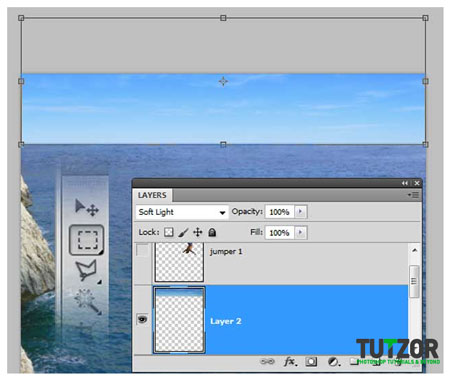Image resolution: width=450 pixels, height=380 pixels.
Task: Open the Soft Light blend mode dropdown
Action: coord(182,212)
